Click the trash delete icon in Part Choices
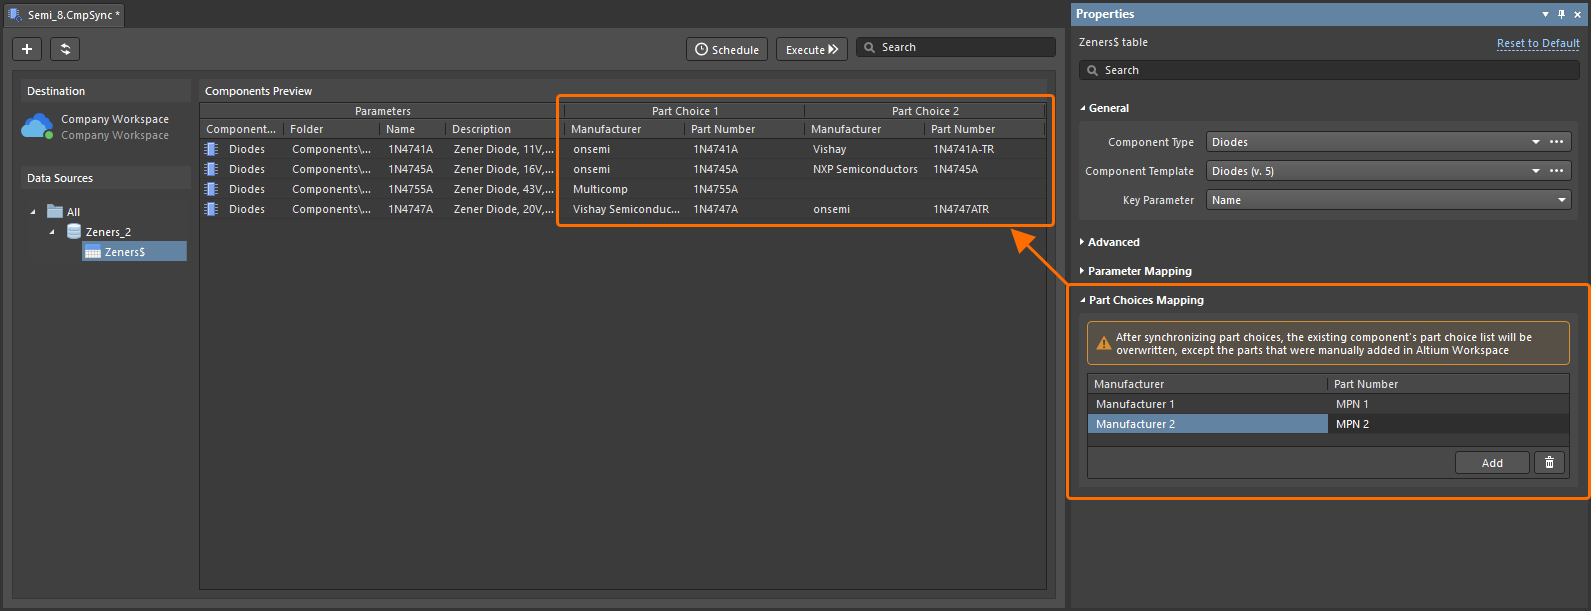Viewport: 1591px width, 611px height. (1550, 462)
